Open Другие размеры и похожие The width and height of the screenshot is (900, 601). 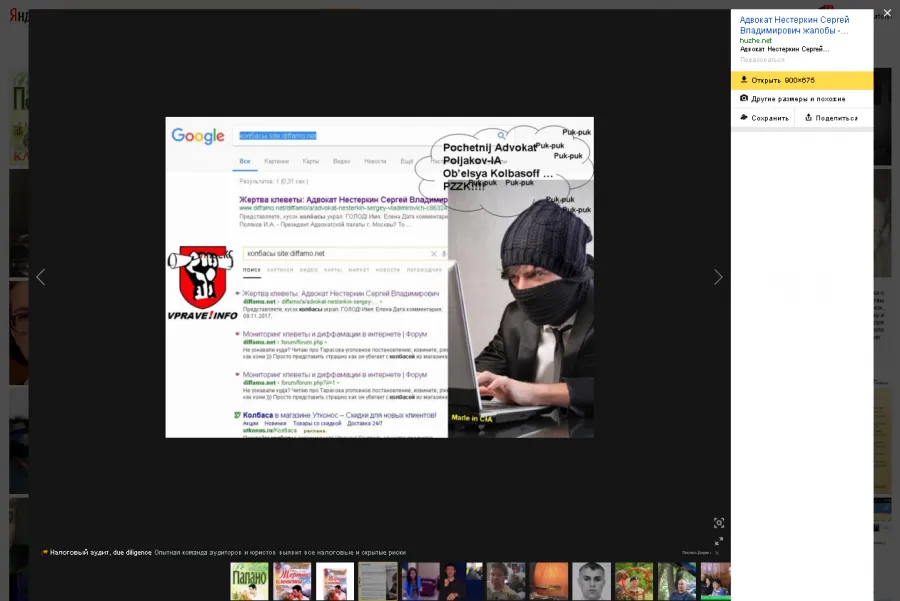point(802,99)
